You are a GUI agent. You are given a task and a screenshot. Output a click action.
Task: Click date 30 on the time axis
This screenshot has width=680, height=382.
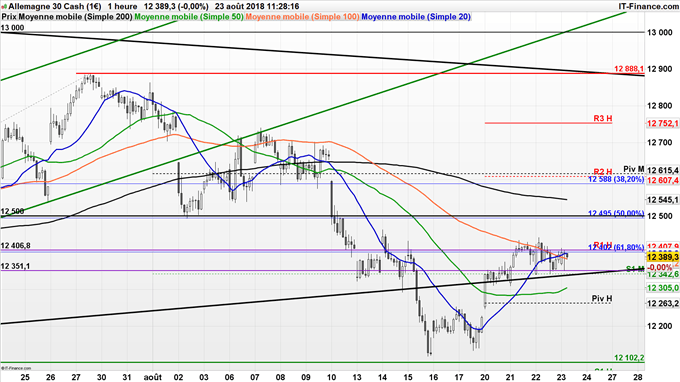click(101, 377)
